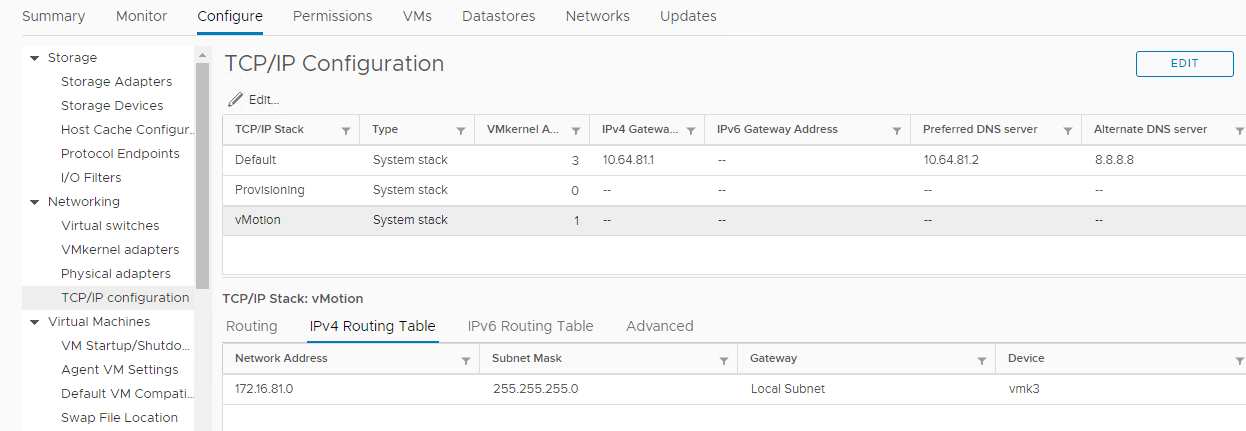This screenshot has width=1246, height=431.
Task: Open filter icon on Network Address column
Action: click(466, 360)
